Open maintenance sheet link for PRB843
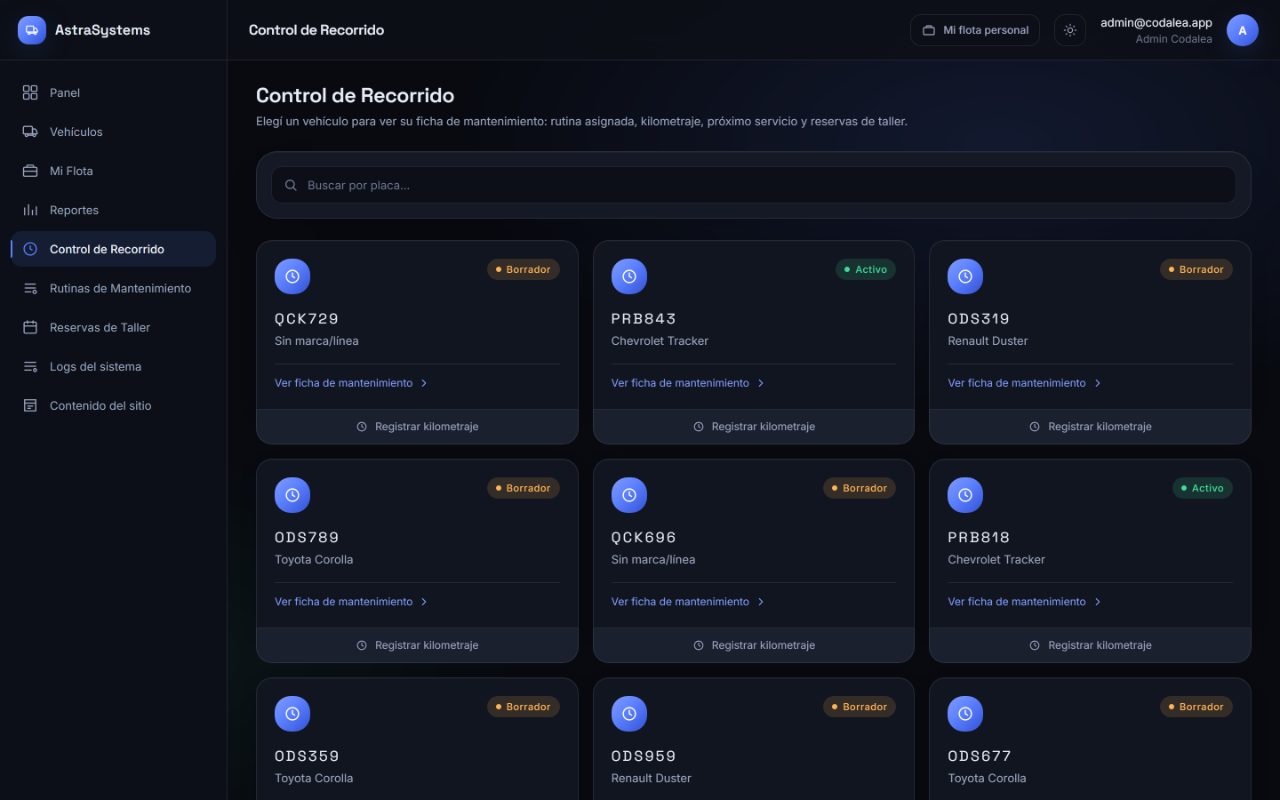This screenshot has height=800, width=1280. click(x=688, y=383)
